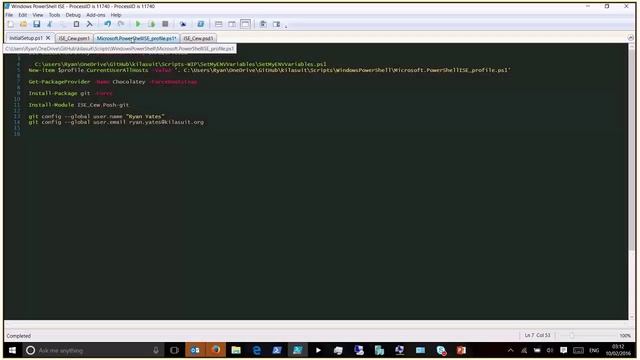Show script pane on top layout icon
The height and width of the screenshot is (360, 640).
[218, 24]
